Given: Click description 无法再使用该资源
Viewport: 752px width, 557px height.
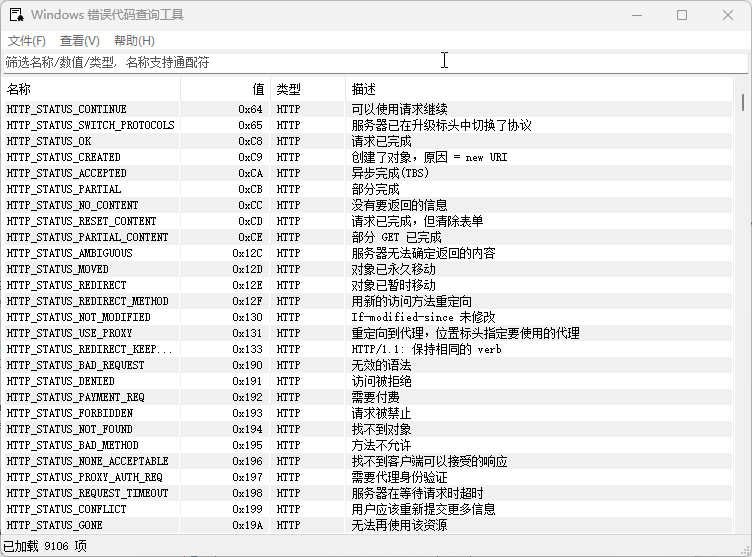Looking at the screenshot, I should click(400, 525).
